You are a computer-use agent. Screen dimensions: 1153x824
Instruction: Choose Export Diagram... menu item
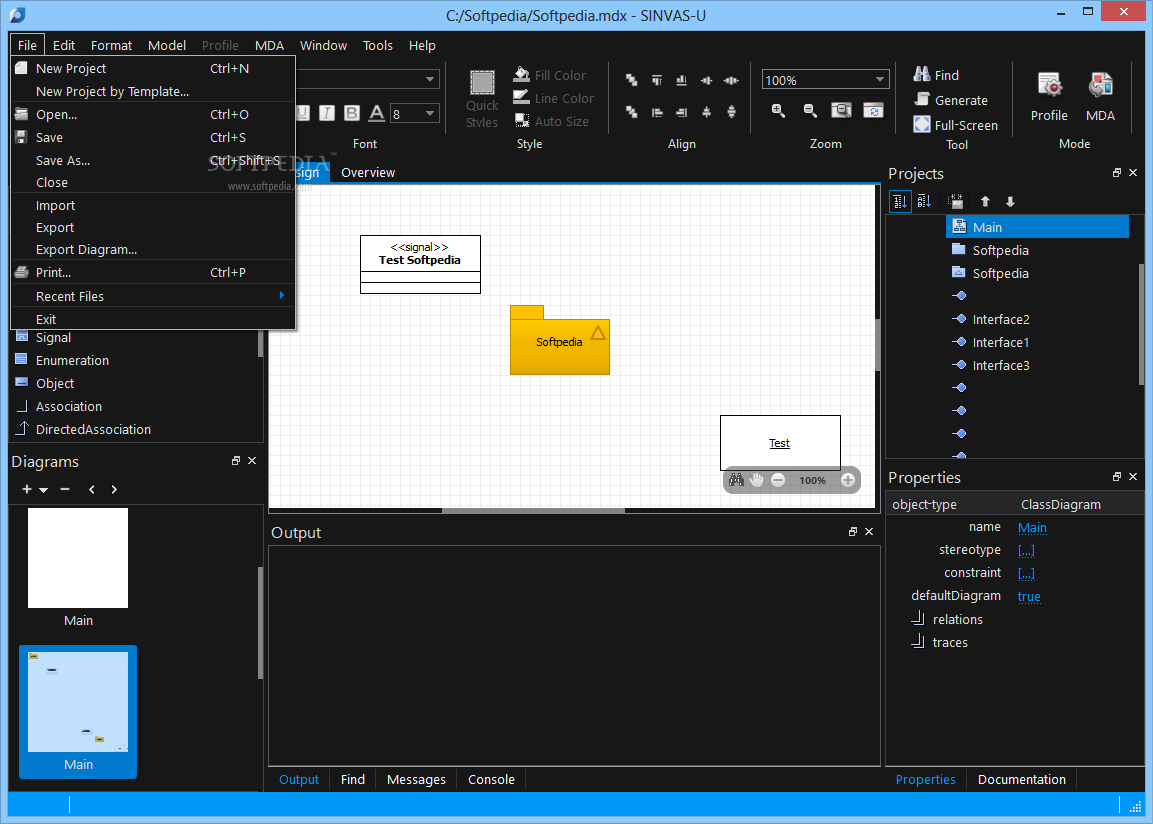[x=153, y=249]
